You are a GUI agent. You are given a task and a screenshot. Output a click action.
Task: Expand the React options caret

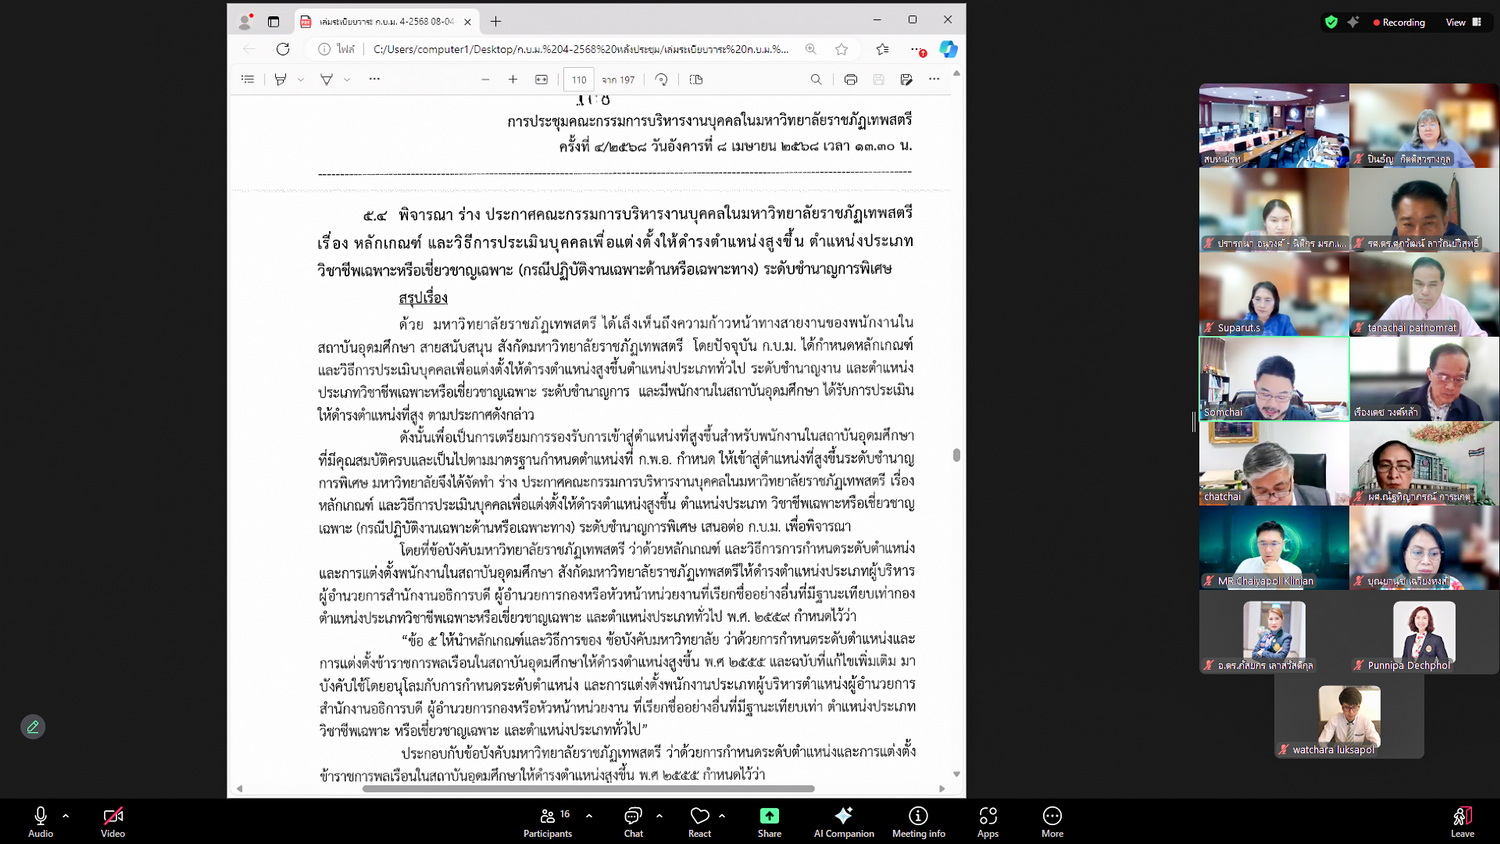(722, 816)
